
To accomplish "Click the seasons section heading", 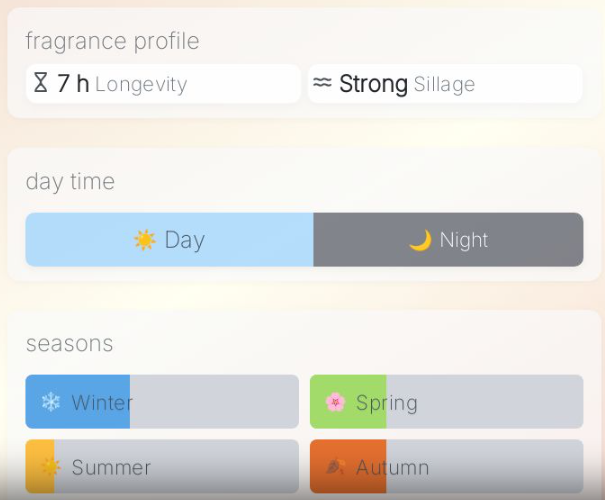I will (69, 344).
